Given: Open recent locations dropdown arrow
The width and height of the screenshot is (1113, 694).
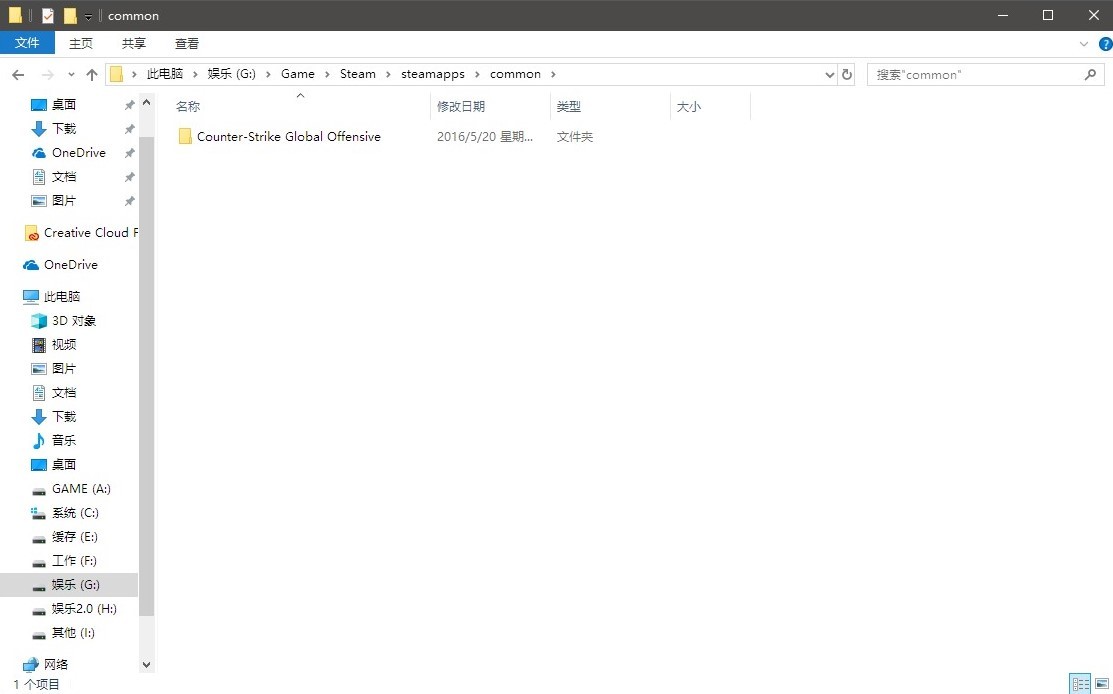Looking at the screenshot, I should click(71, 75).
